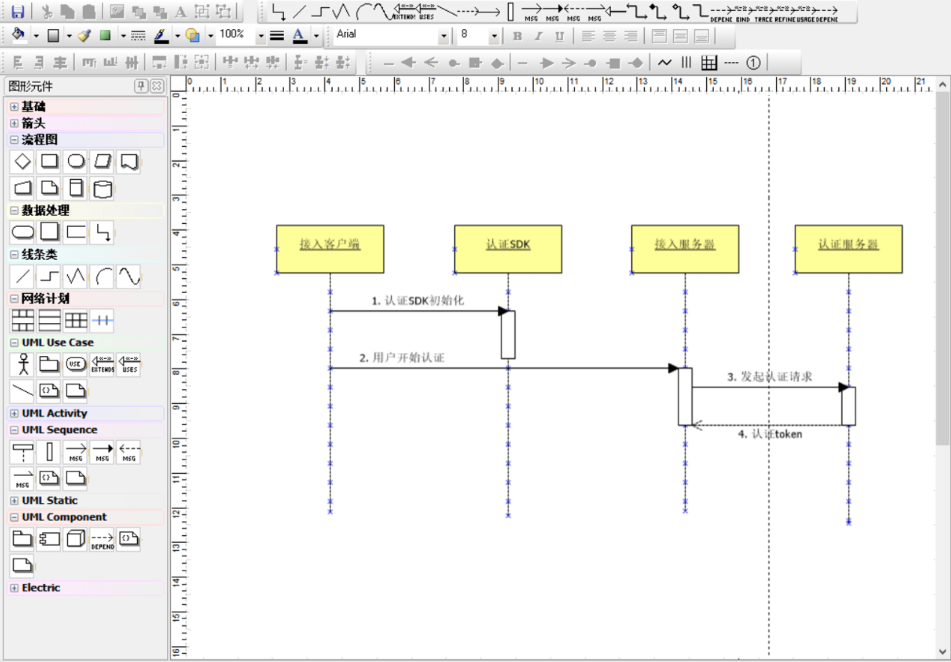Image resolution: width=951 pixels, height=662 pixels.
Task: Pick the actor stick figure shape
Action: [22, 364]
